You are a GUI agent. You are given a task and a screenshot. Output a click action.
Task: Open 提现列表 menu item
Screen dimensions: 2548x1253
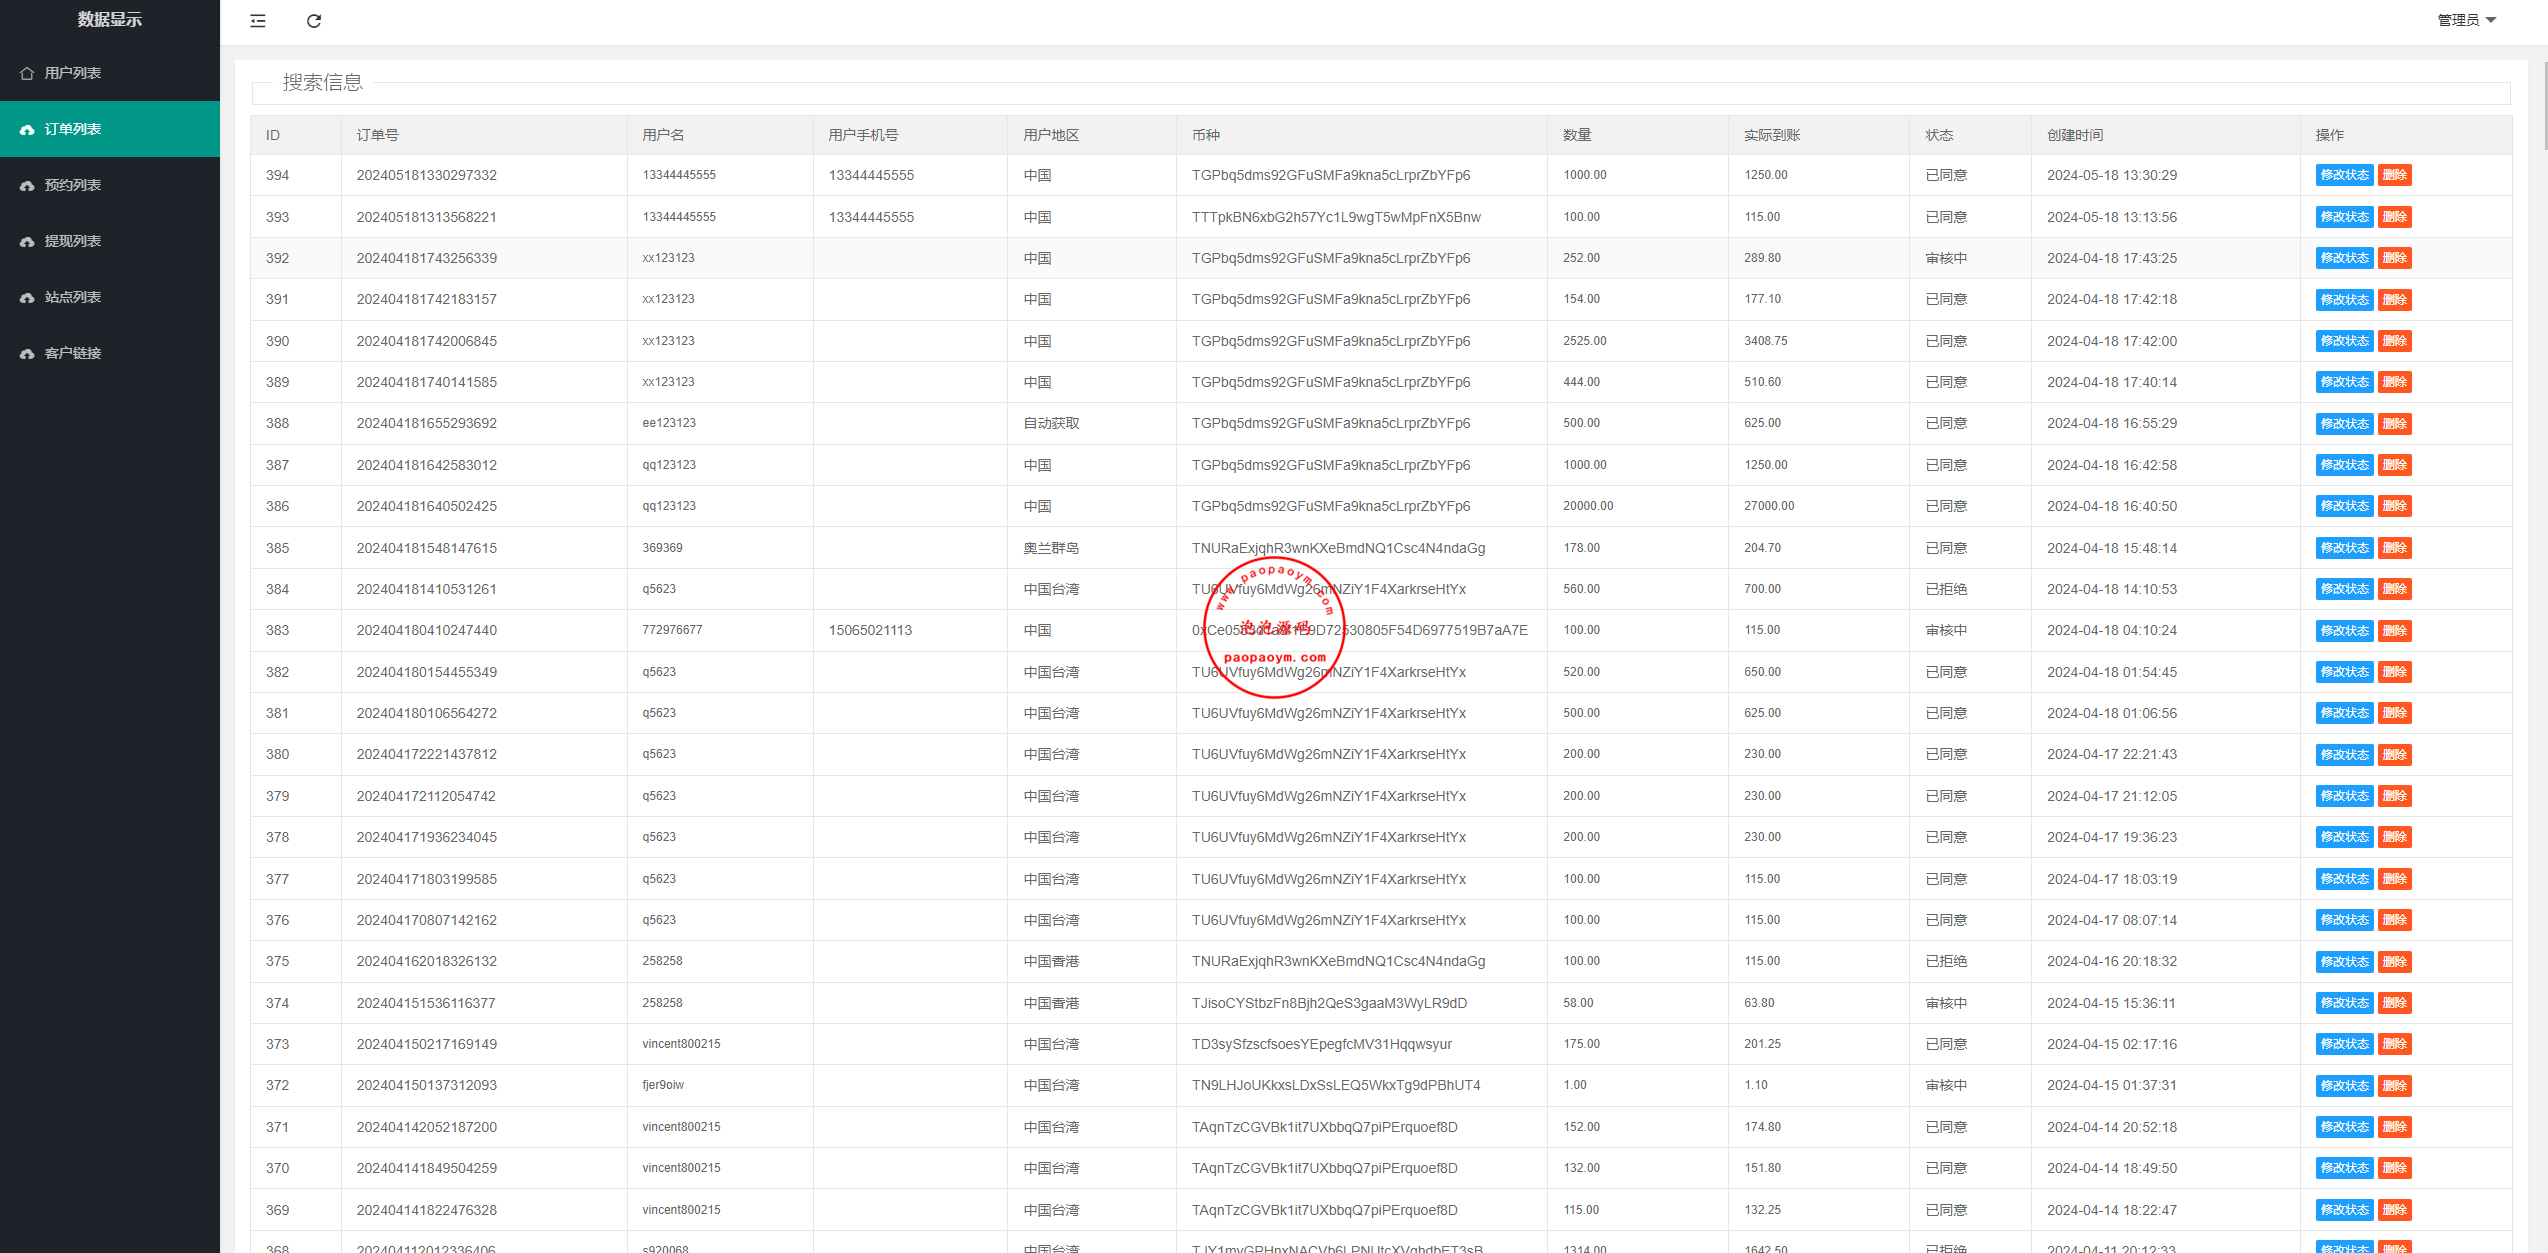[73, 241]
